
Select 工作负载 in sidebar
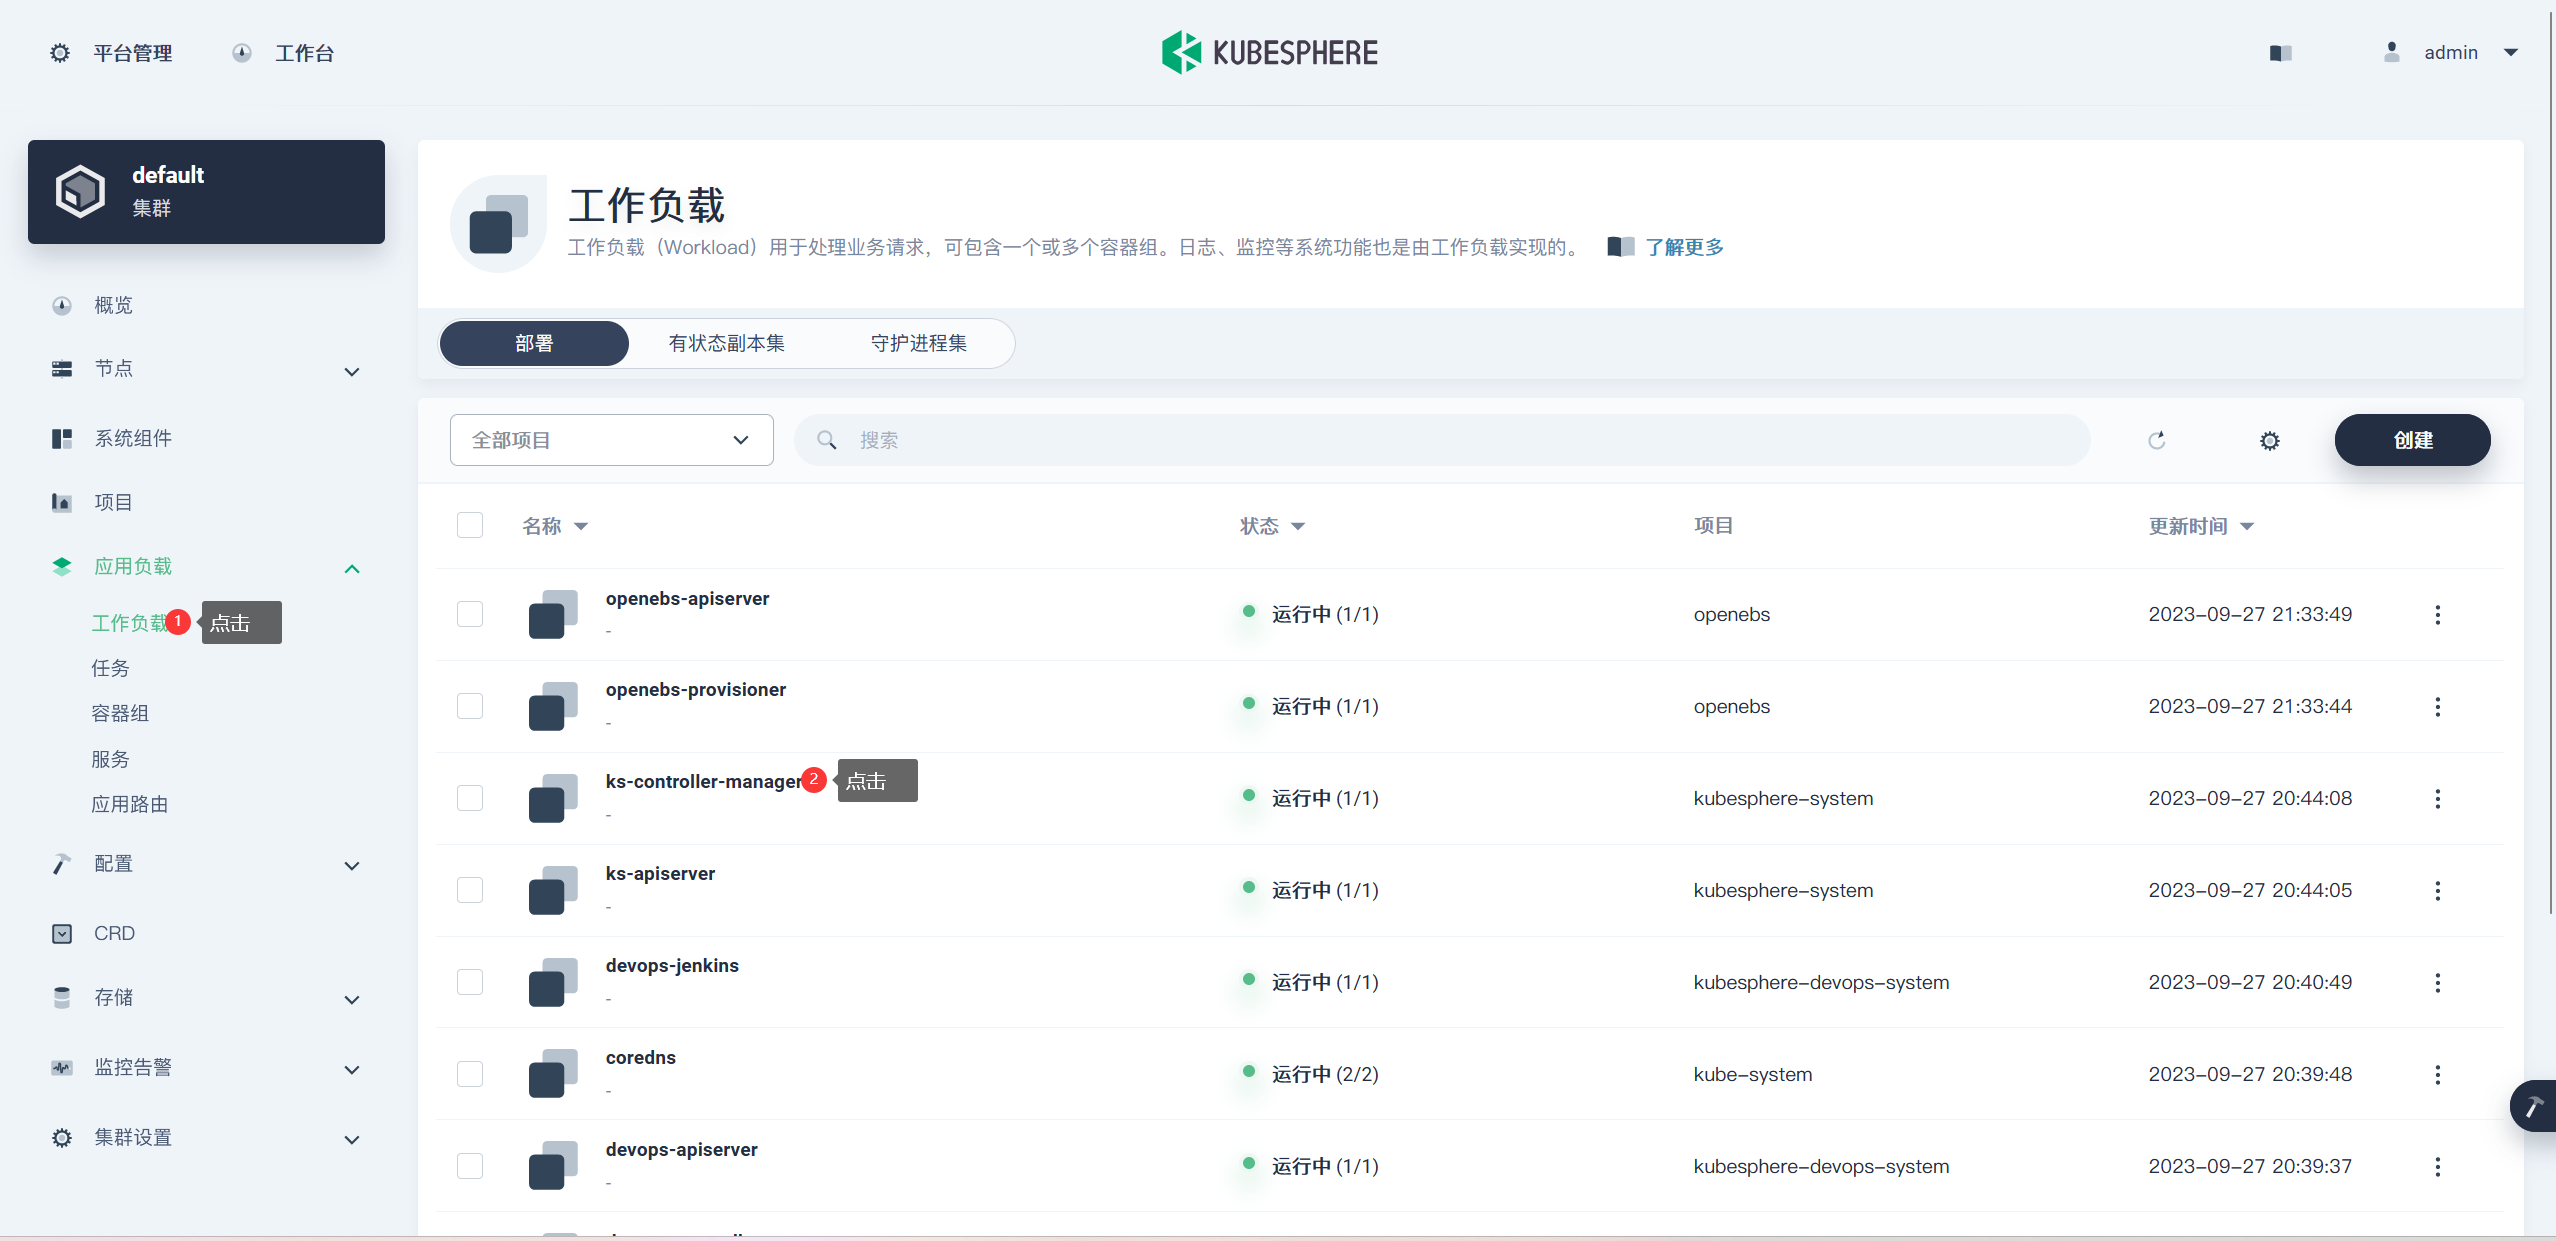click(130, 623)
